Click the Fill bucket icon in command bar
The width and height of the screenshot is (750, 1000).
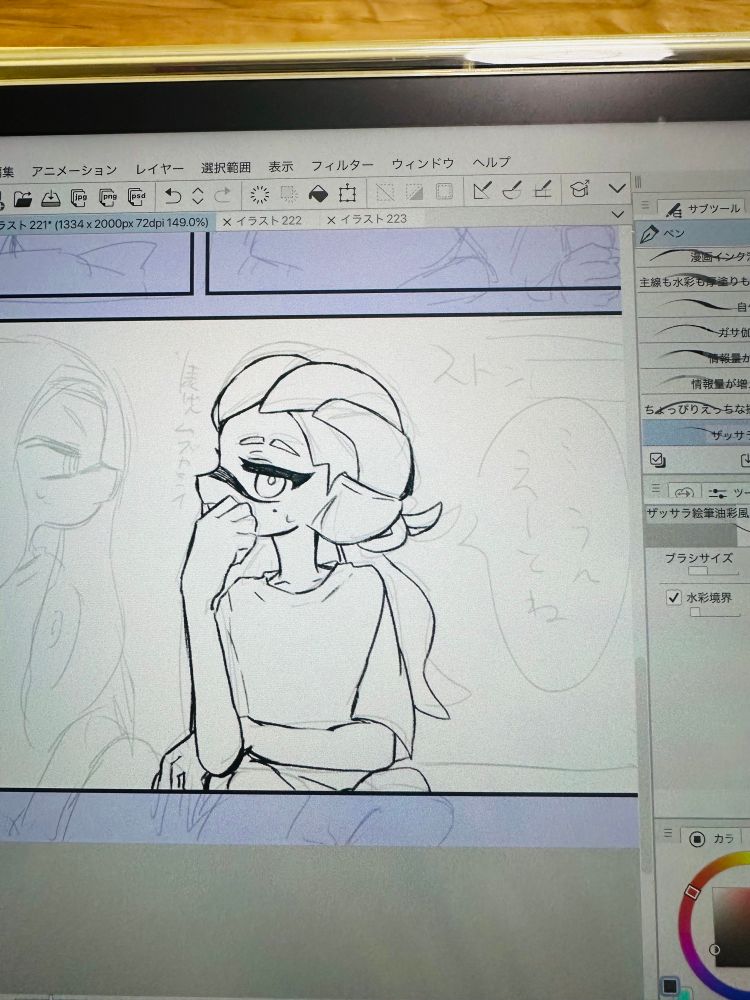click(x=318, y=193)
